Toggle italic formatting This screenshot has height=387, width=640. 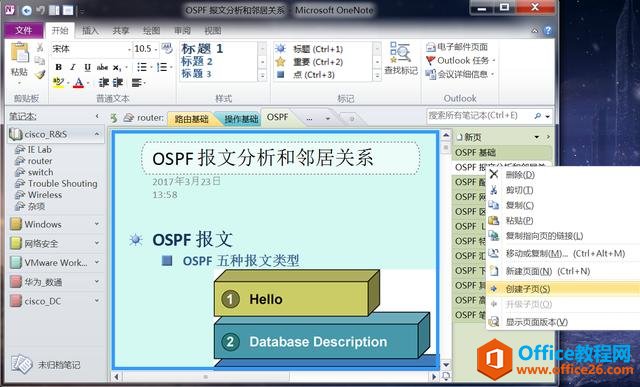click(73, 67)
